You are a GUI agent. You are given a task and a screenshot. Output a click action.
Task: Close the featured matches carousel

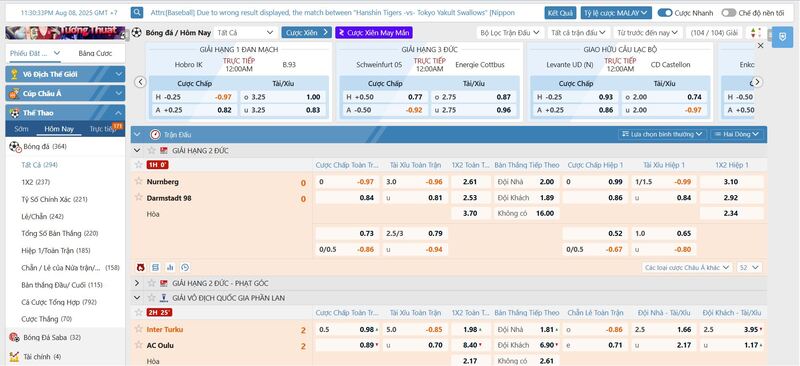coord(760,46)
